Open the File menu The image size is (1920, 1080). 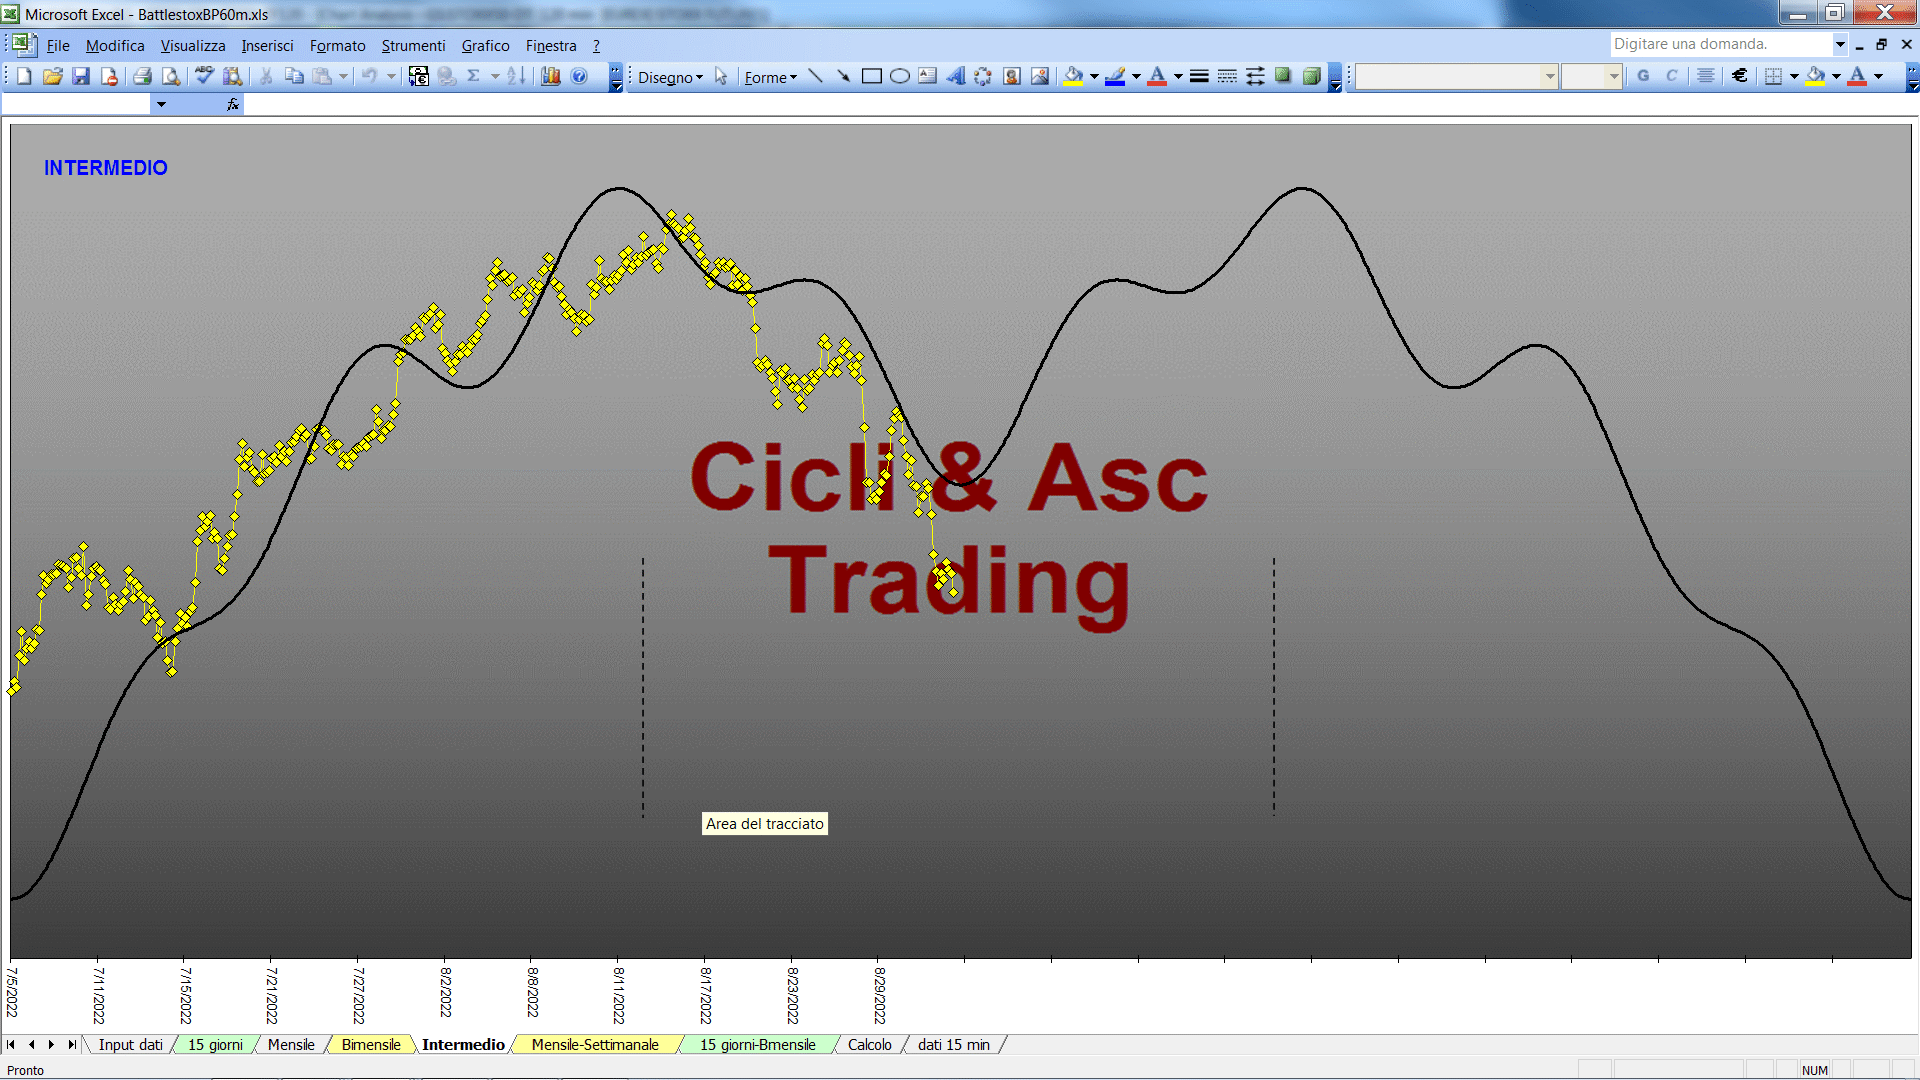(x=58, y=45)
